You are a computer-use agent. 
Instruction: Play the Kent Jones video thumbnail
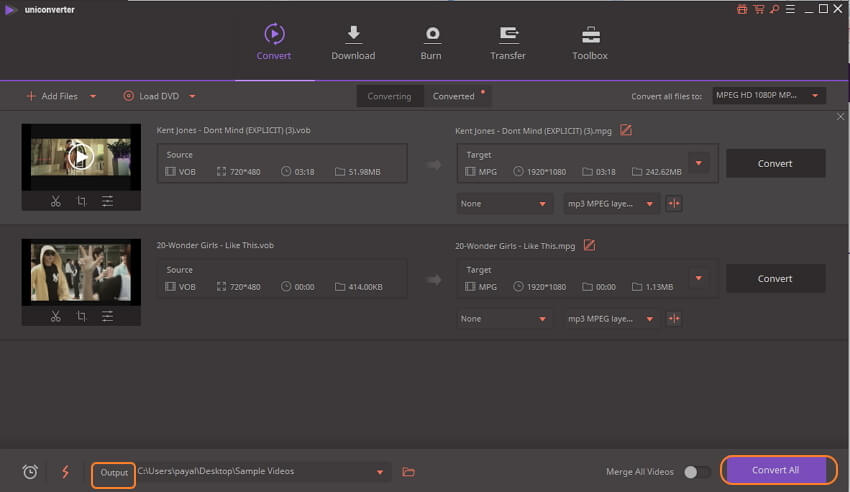tap(81, 157)
